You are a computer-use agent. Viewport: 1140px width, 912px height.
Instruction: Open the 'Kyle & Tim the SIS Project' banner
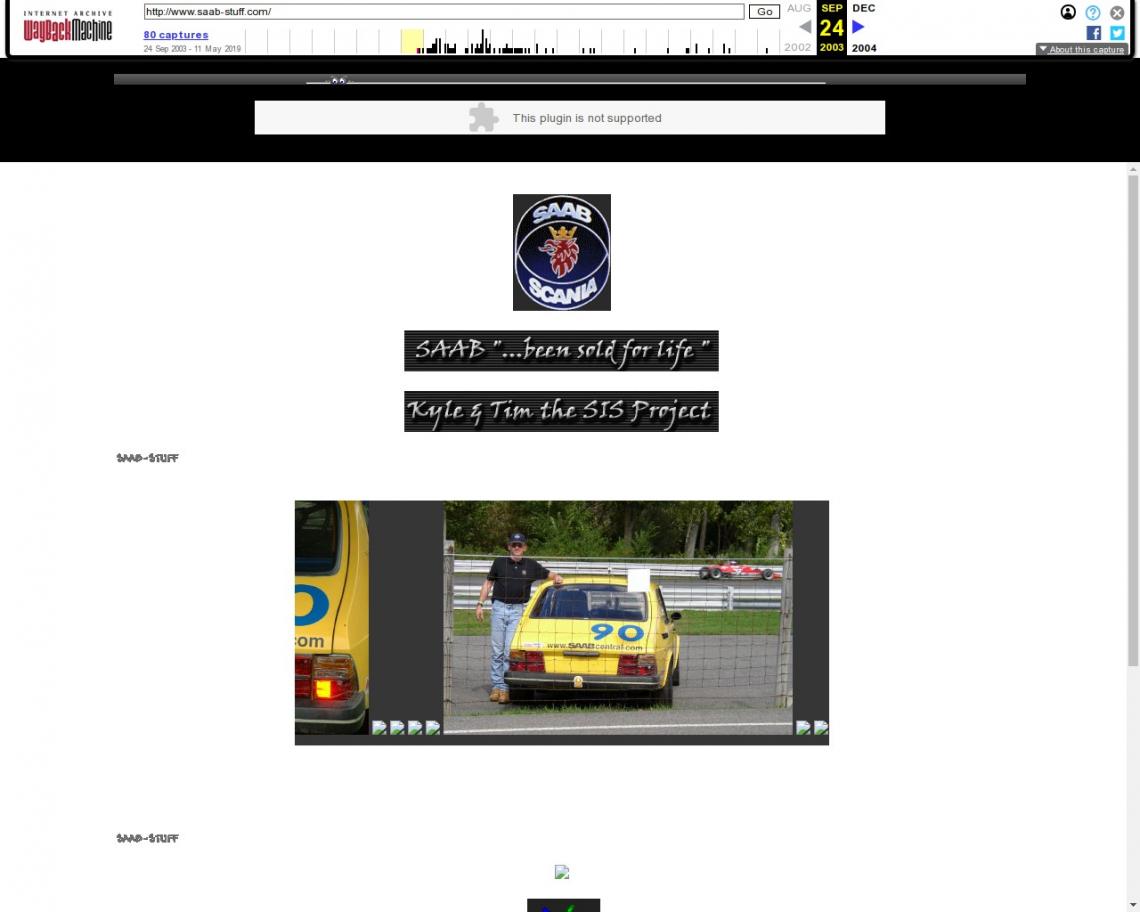[x=561, y=412]
